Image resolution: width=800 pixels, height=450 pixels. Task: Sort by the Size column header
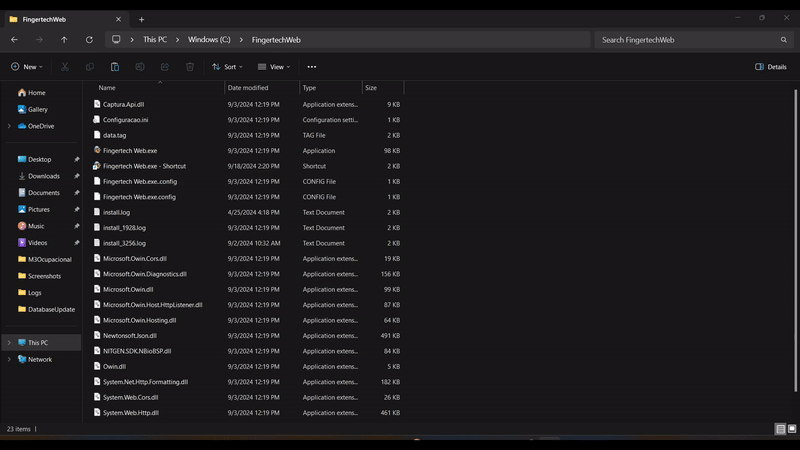383,88
